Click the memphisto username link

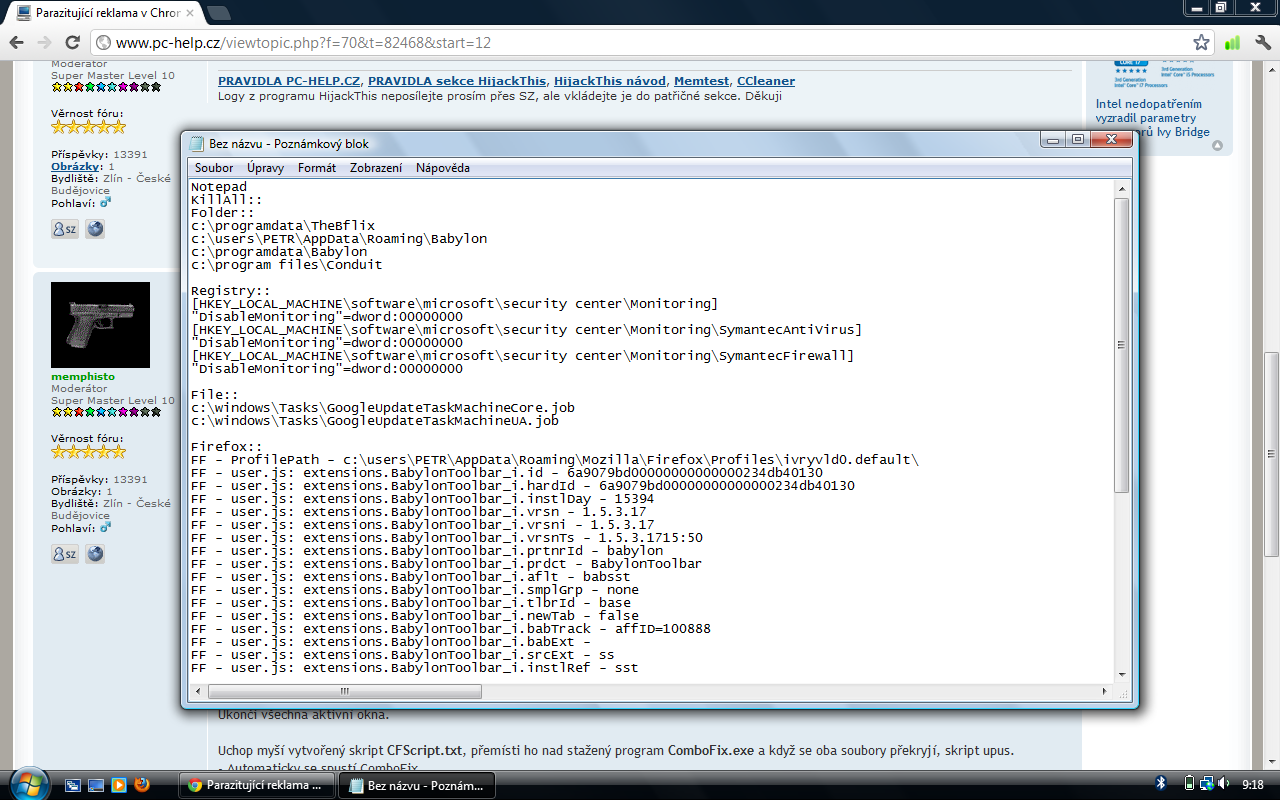click(x=83, y=377)
